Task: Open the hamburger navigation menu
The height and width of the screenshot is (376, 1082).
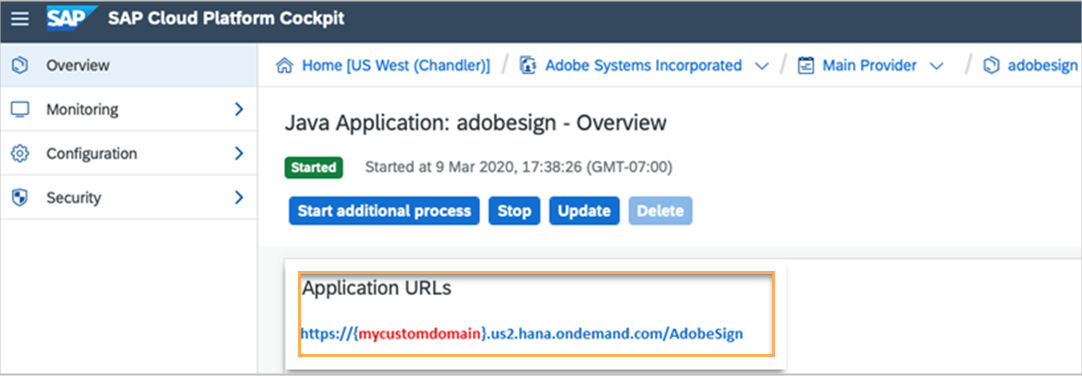Action: coord(21,19)
